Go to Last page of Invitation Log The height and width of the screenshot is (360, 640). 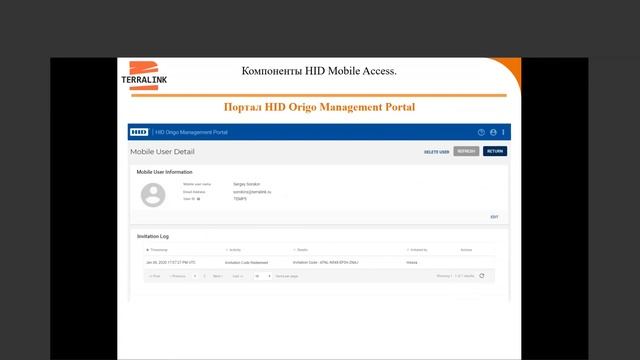(x=238, y=276)
